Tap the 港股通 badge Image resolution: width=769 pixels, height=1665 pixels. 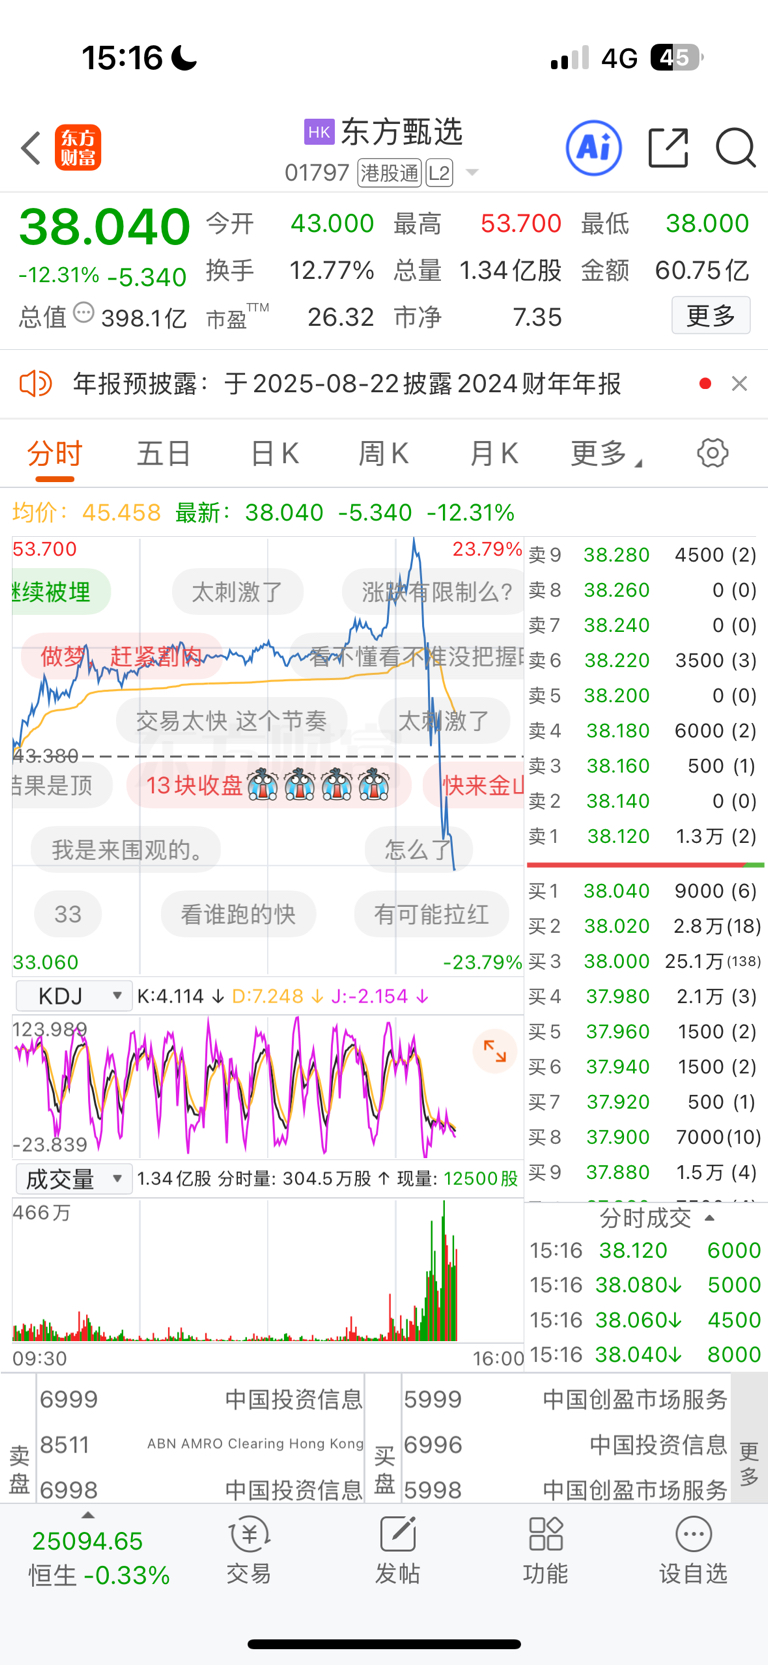pyautogui.click(x=390, y=173)
